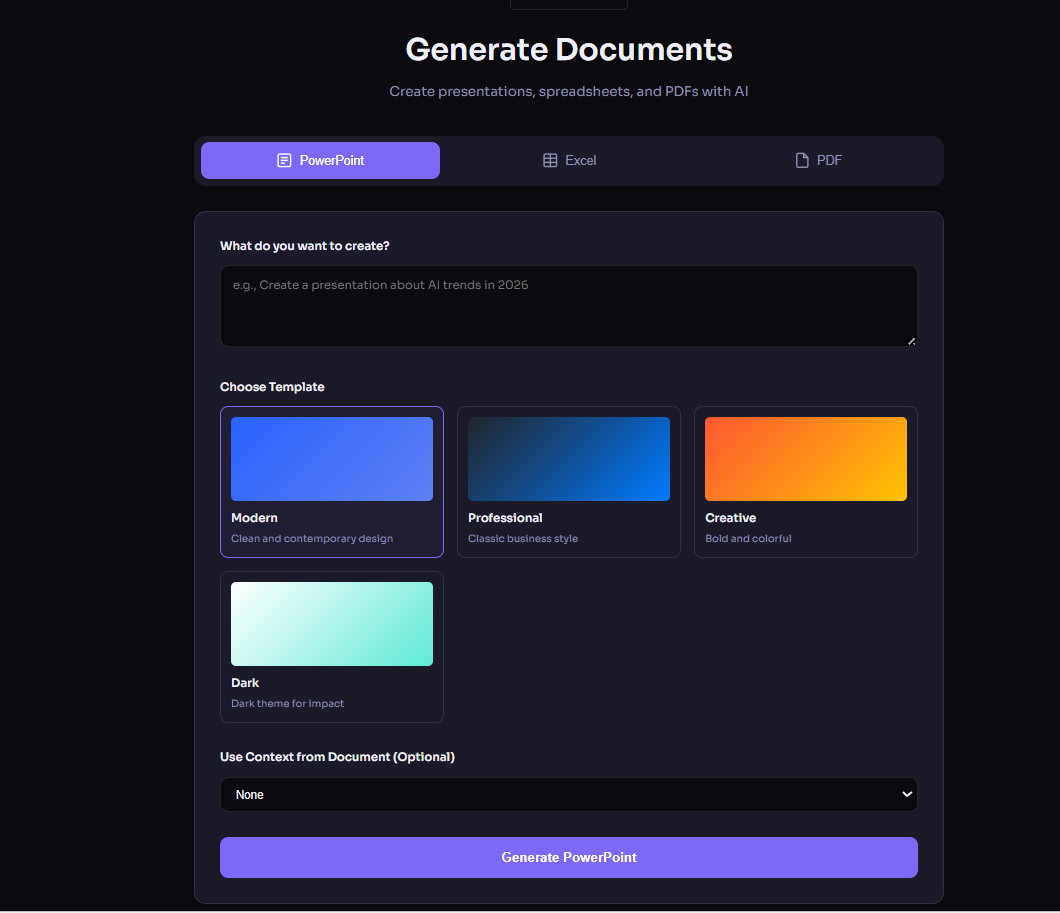1060x913 pixels.
Task: Click the Professional dark-blue gradient preview
Action: click(x=569, y=459)
